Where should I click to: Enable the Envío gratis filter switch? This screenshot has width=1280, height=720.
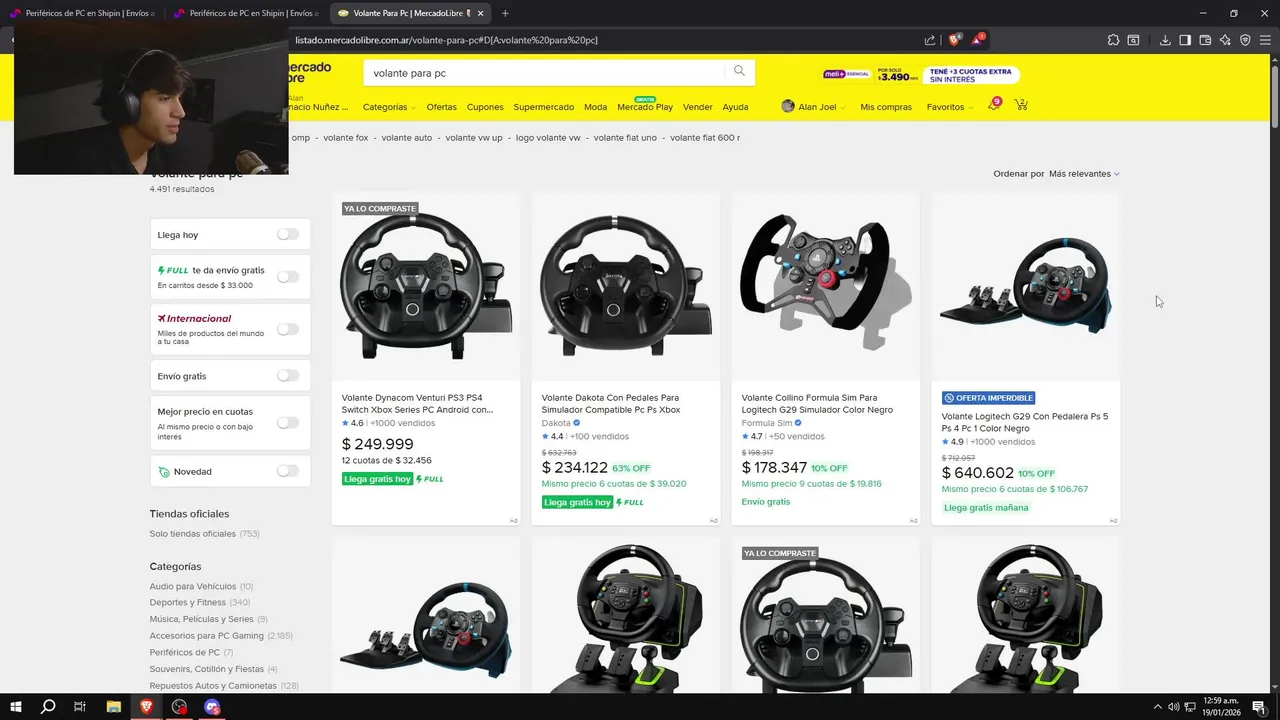pos(288,375)
